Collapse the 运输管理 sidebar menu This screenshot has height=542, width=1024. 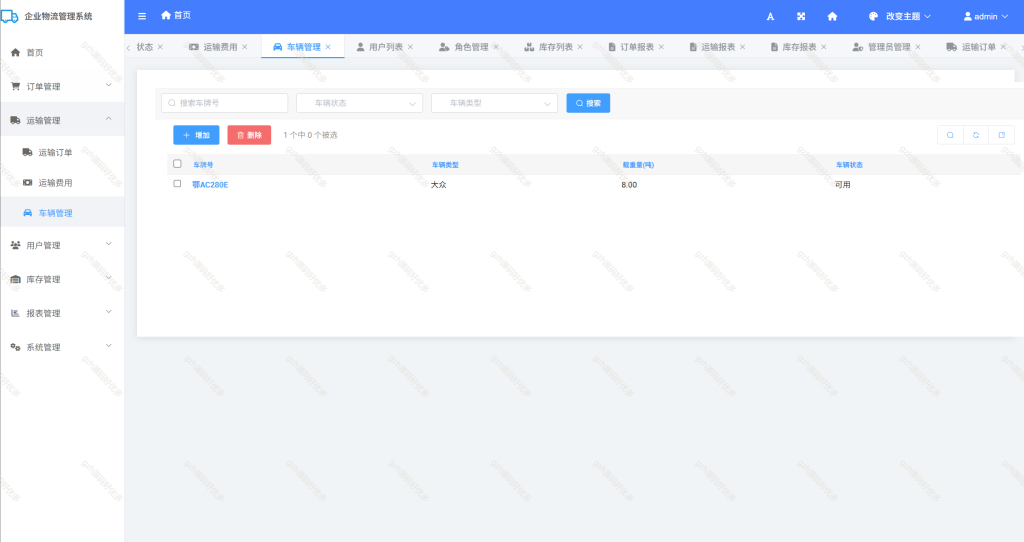click(x=62, y=120)
